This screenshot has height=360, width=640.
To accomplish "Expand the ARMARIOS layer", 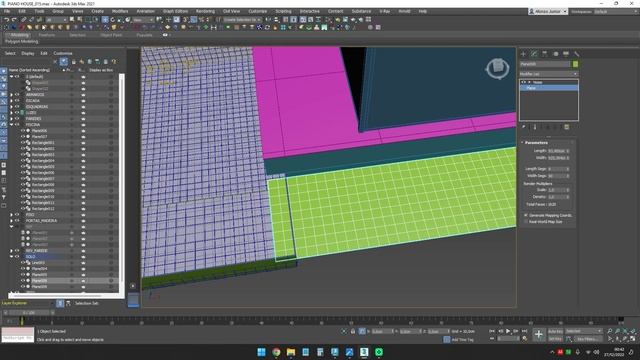I will point(11,95).
